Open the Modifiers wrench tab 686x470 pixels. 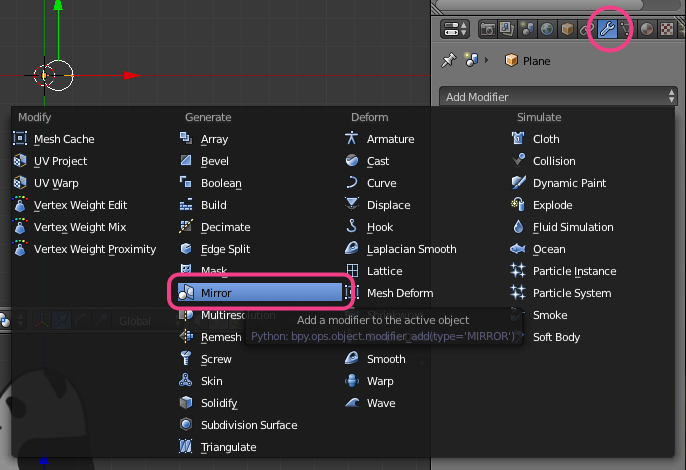pyautogui.click(x=607, y=29)
